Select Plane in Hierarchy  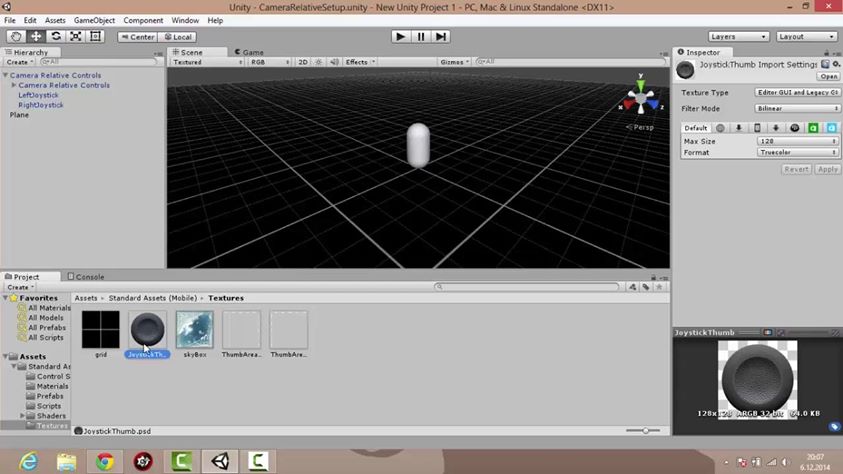[x=19, y=115]
